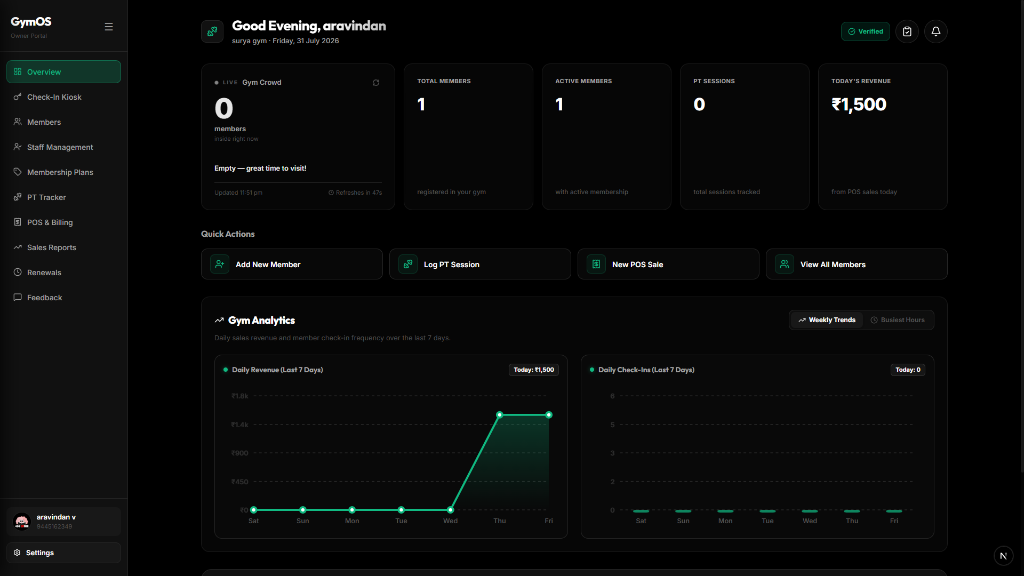Open Renewals in sidebar
The image size is (1024, 576).
[63, 272]
